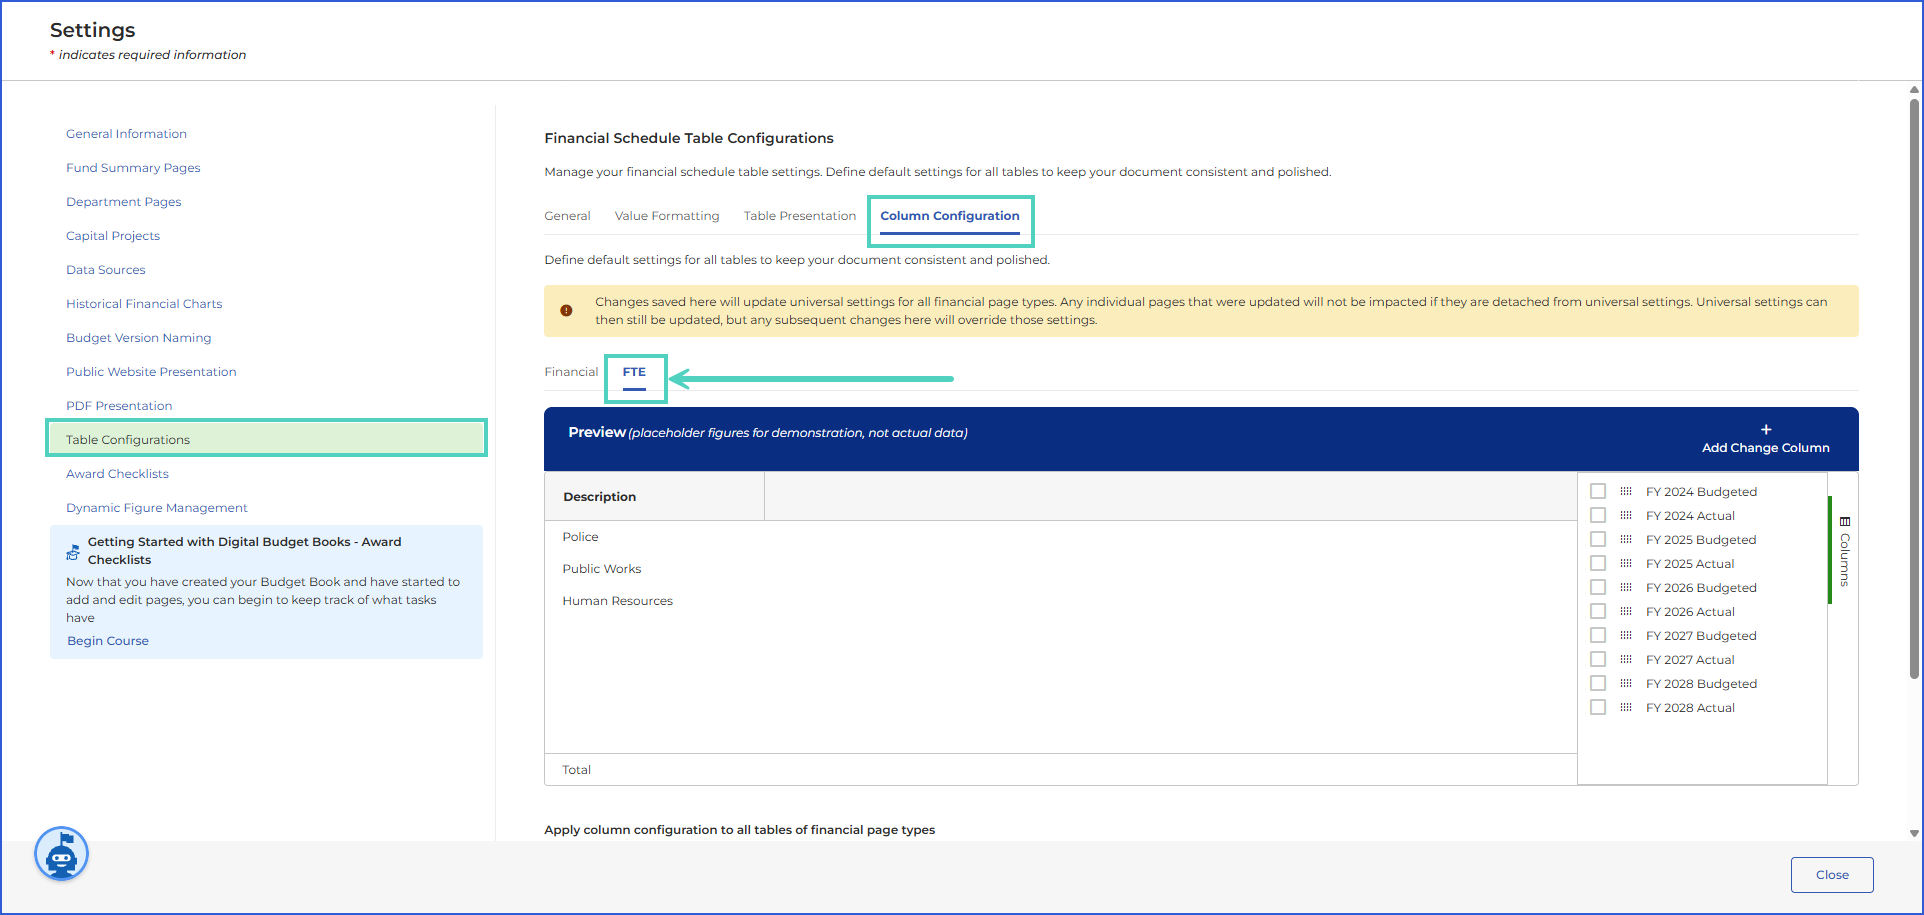This screenshot has width=1924, height=915.
Task: Click the scrollbar down arrow
Action: [x=1914, y=833]
